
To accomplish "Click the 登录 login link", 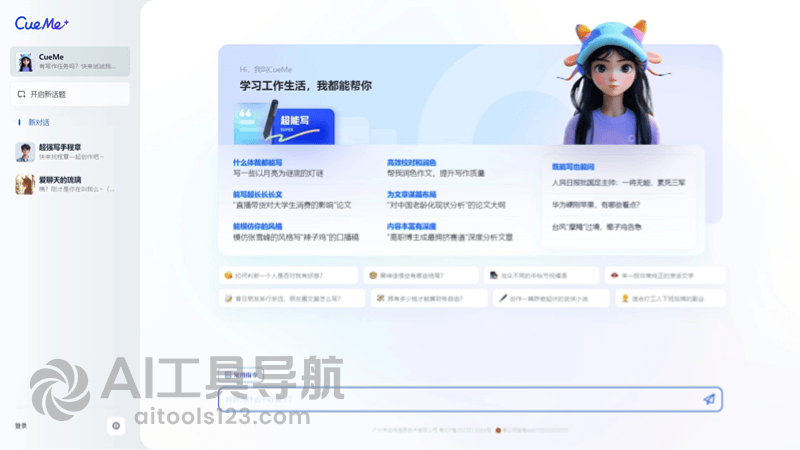I will pos(21,426).
